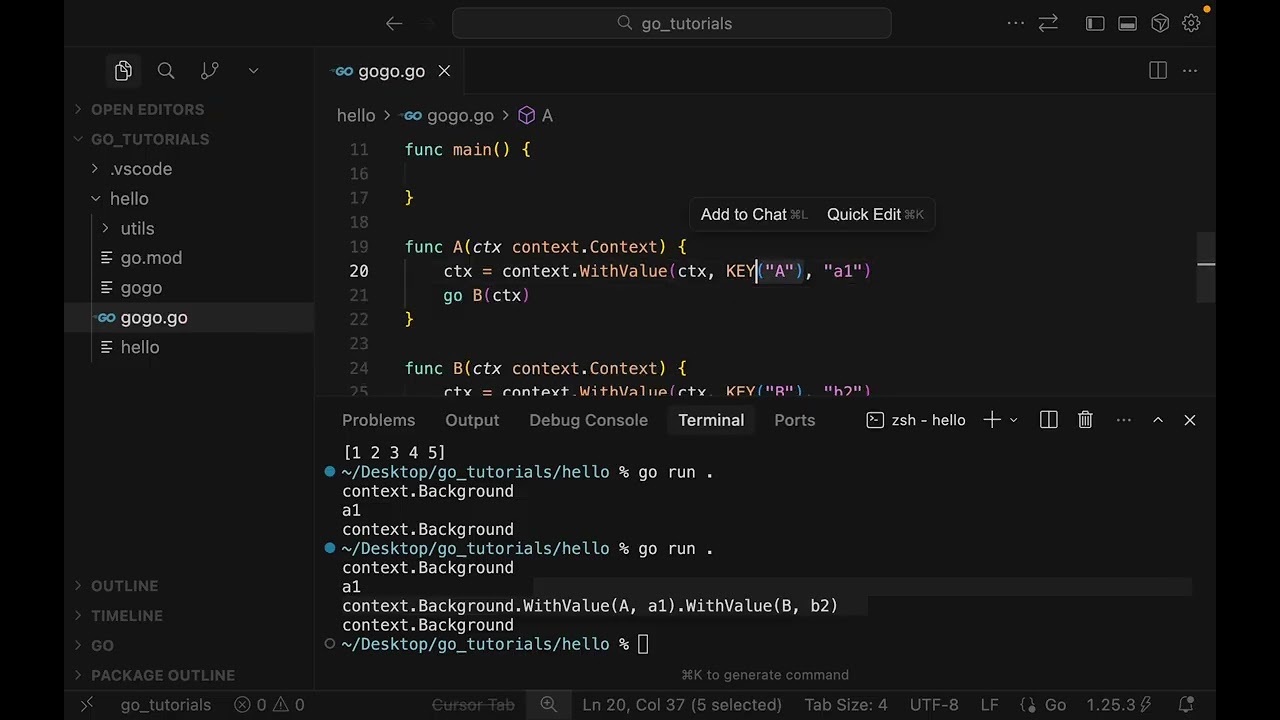Expand the Outline section
The height and width of the screenshot is (720, 1280).
click(190, 586)
